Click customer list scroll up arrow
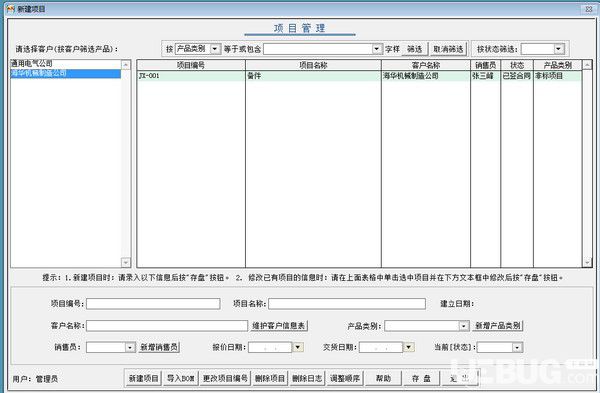Screen dimensions: 600x393 (x=126, y=65)
